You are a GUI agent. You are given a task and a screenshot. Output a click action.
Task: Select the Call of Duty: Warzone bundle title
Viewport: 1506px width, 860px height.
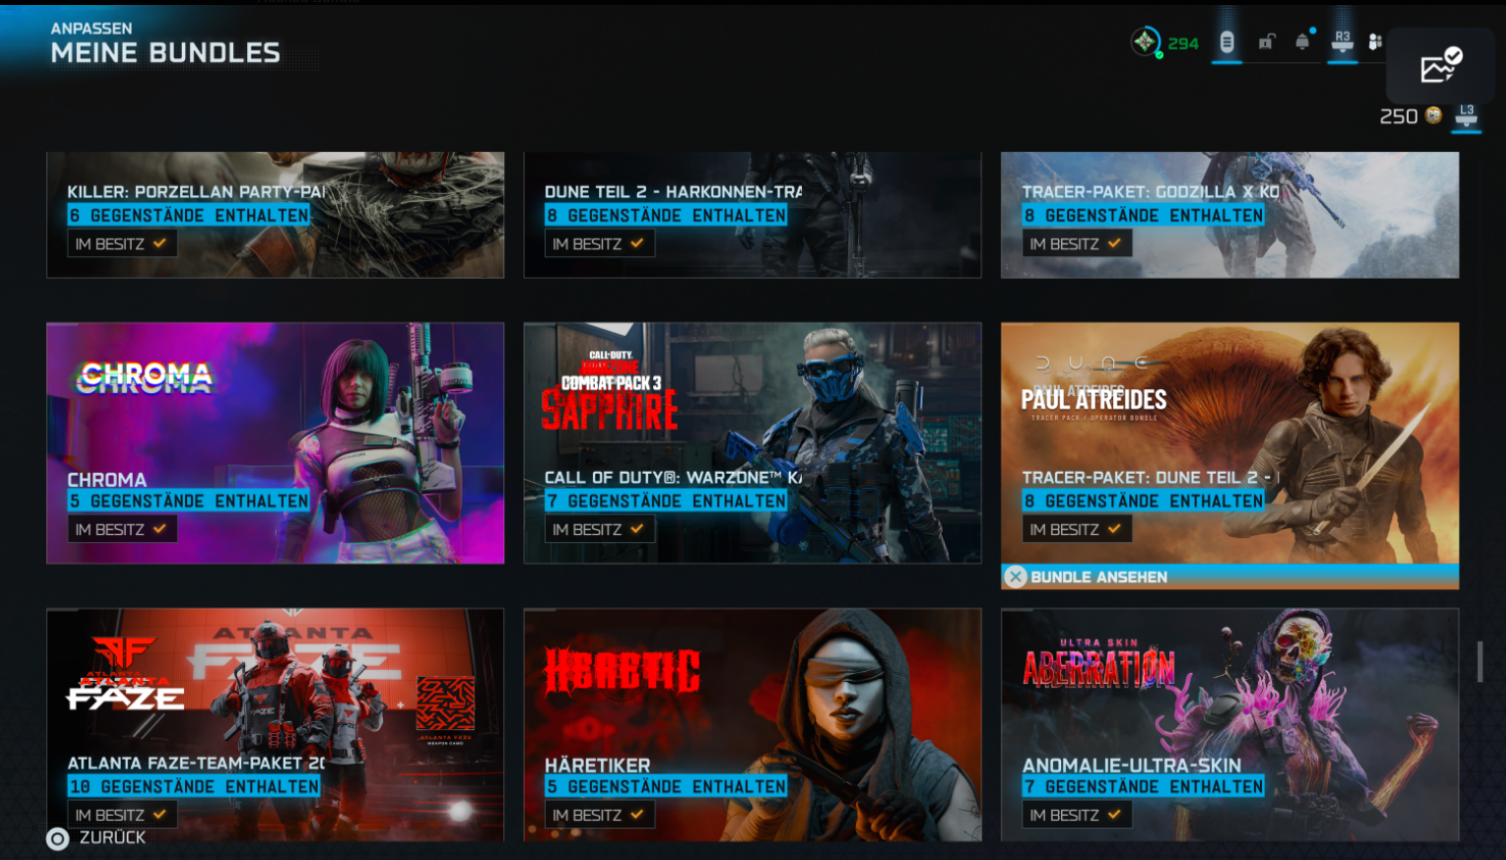[x=673, y=478]
